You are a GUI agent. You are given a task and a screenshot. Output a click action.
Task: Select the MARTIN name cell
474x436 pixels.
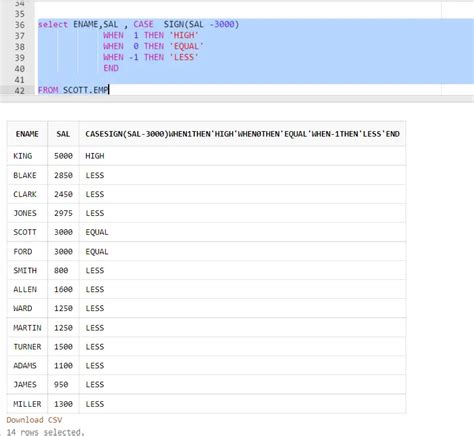[x=27, y=328]
